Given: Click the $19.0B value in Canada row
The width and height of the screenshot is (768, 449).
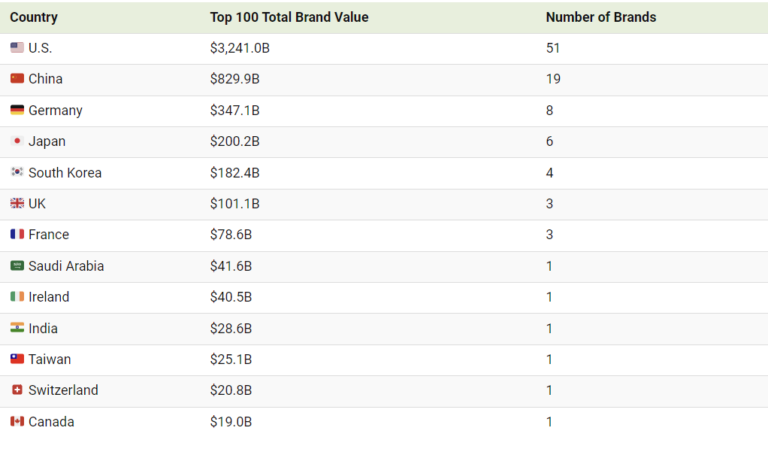Looking at the screenshot, I should pyautogui.click(x=231, y=422).
